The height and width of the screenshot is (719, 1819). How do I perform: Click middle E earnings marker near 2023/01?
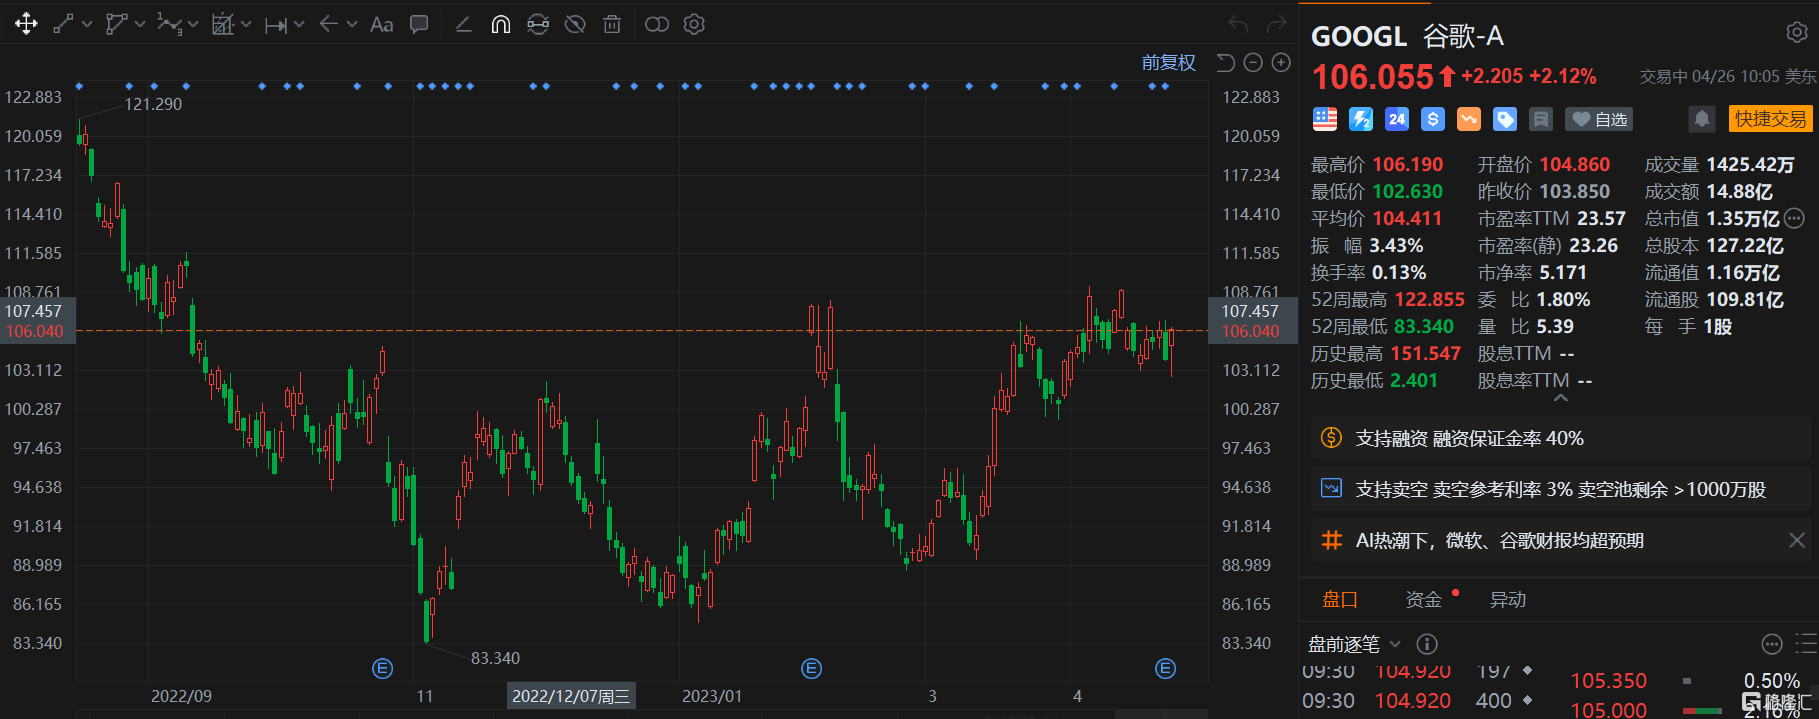(811, 669)
